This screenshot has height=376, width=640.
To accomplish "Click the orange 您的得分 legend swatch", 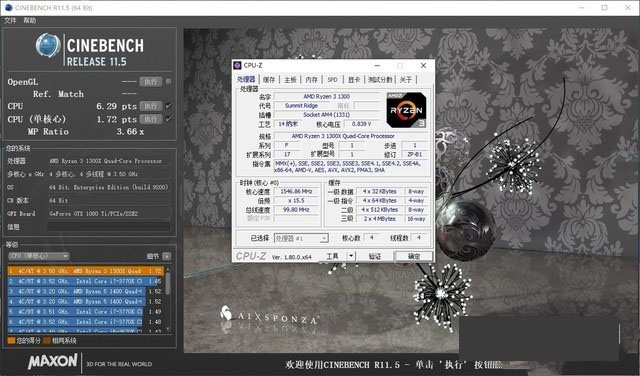I will click(11, 340).
